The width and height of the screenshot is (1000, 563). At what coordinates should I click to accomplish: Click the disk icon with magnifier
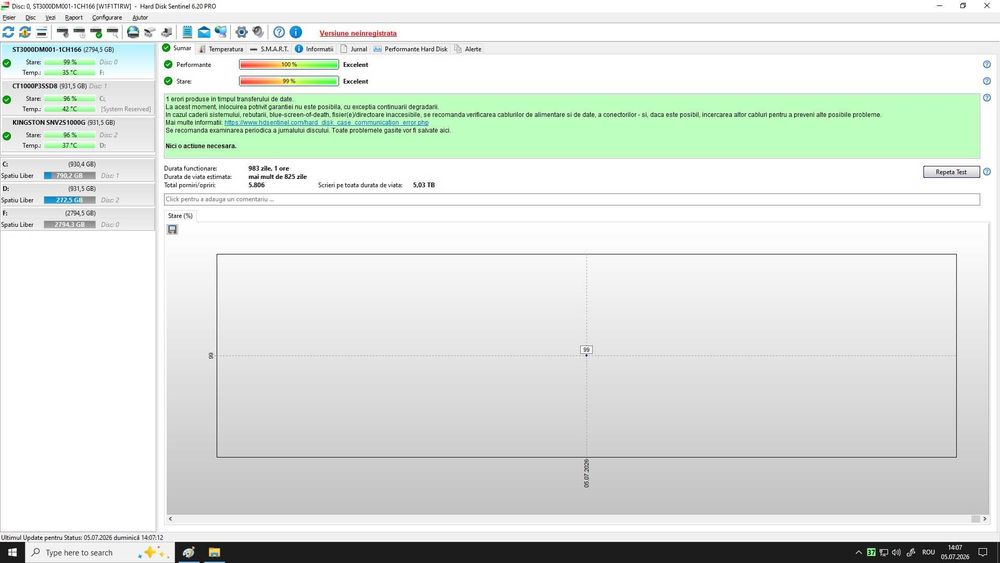[113, 32]
